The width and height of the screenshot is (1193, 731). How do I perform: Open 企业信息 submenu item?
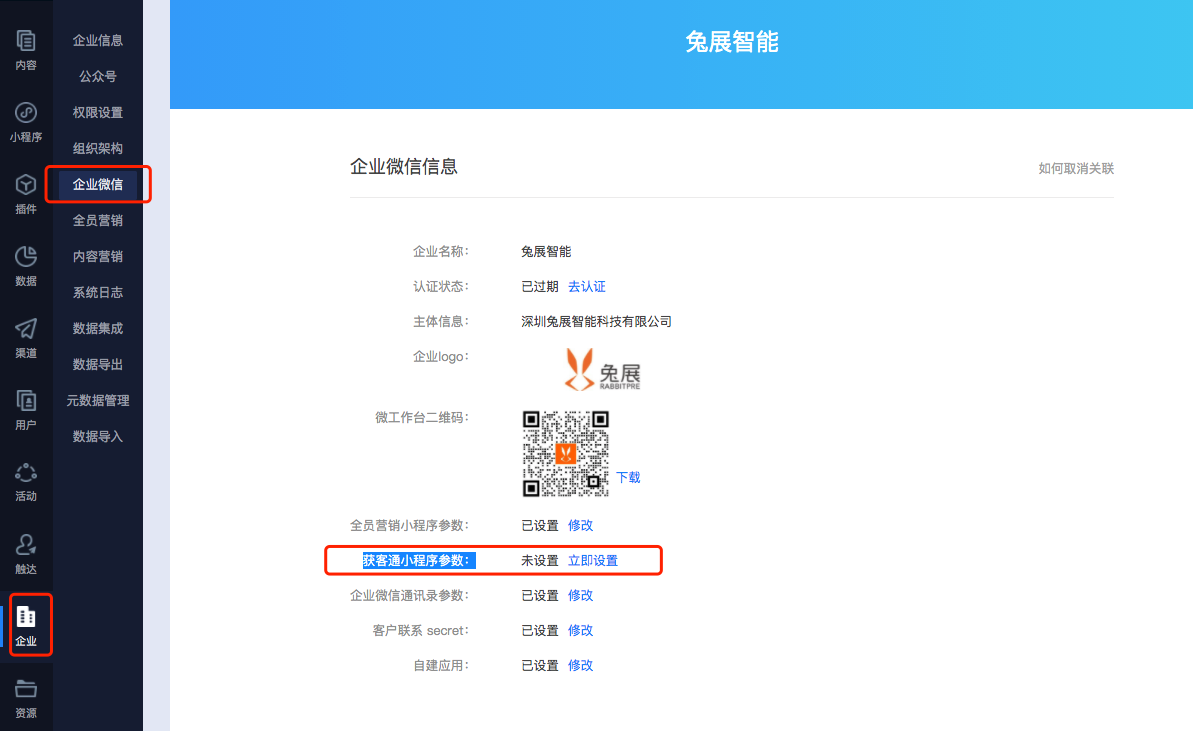click(x=97, y=40)
